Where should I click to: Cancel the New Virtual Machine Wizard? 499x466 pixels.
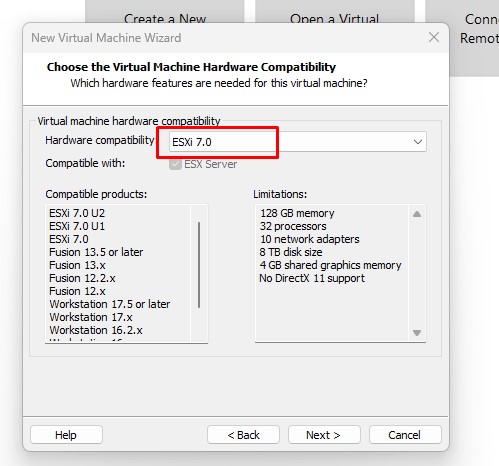405,435
